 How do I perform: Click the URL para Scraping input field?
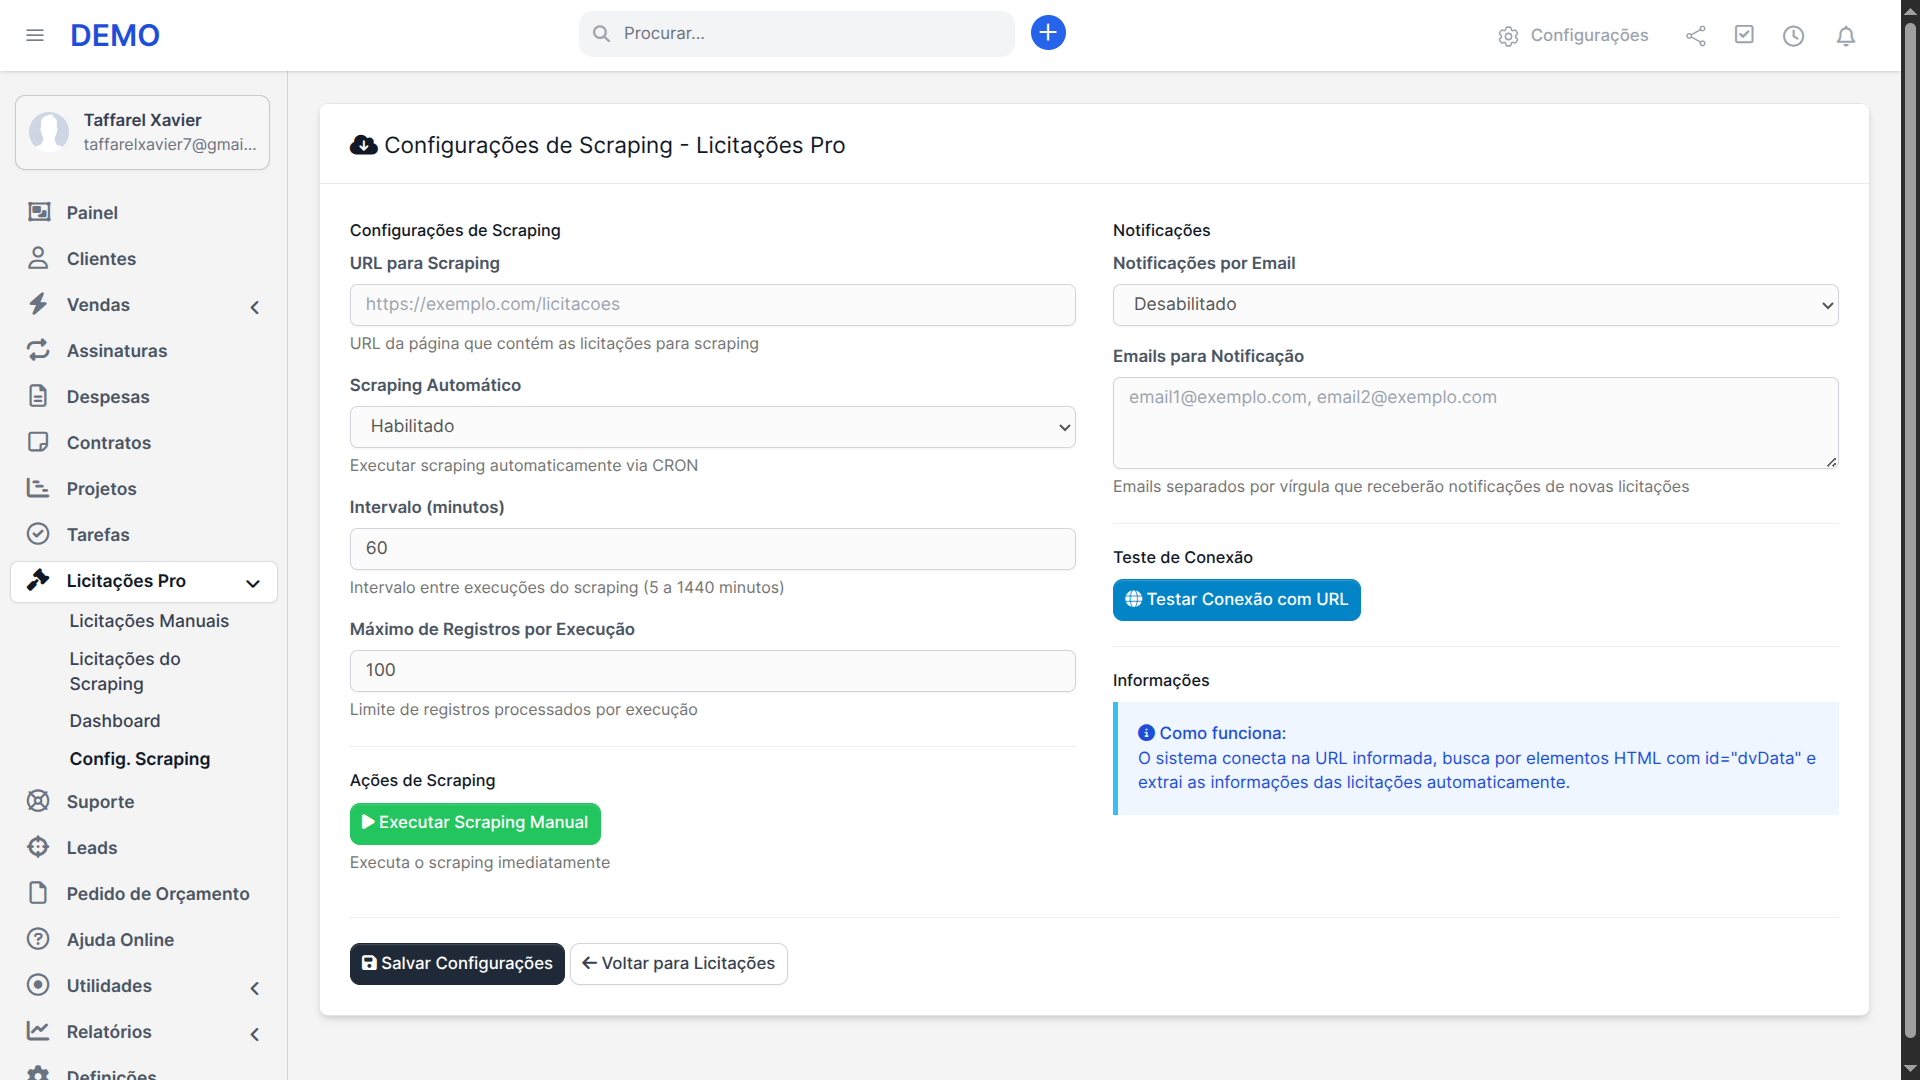[712, 304]
